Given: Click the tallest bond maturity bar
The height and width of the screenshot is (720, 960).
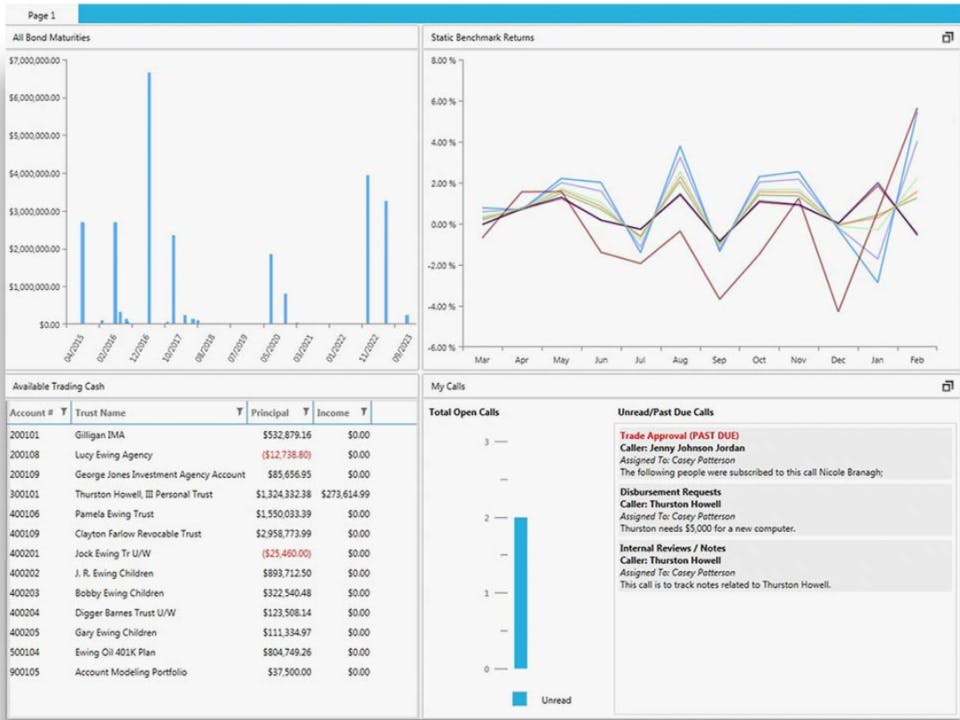Looking at the screenshot, I should [x=149, y=198].
